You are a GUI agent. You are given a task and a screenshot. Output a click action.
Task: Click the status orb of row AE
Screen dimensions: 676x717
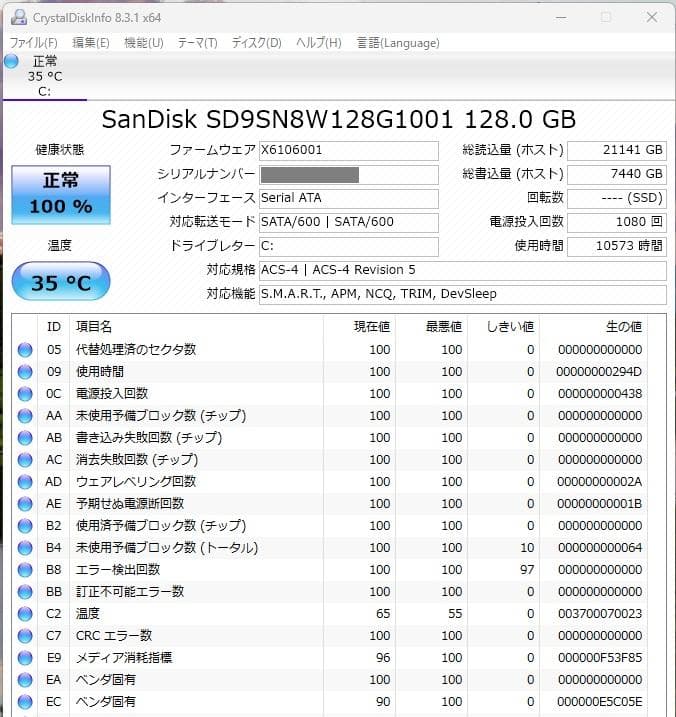[25, 503]
